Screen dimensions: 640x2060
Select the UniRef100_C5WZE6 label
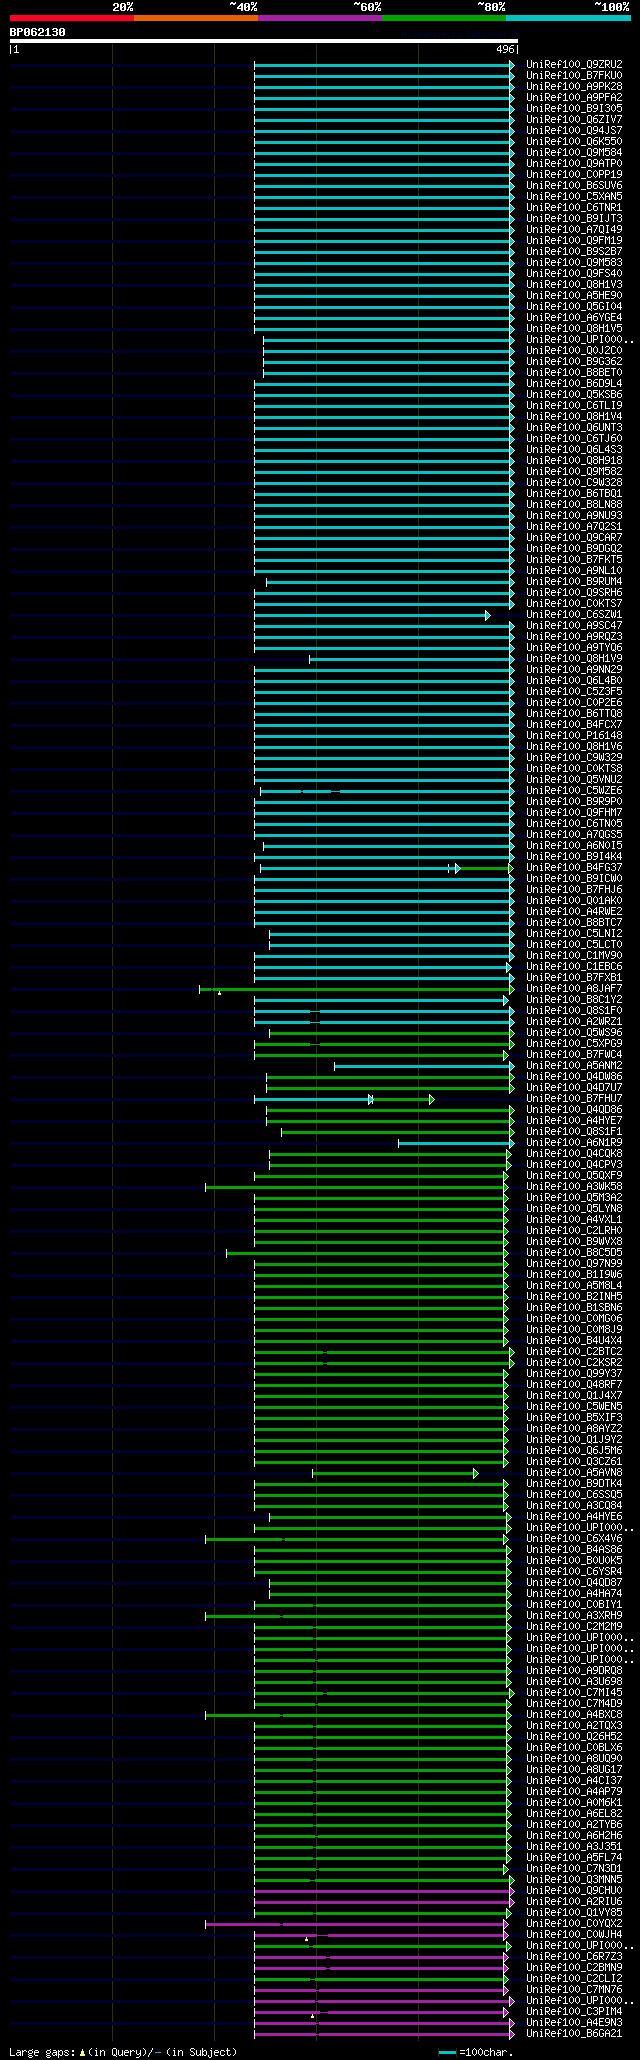pos(574,790)
